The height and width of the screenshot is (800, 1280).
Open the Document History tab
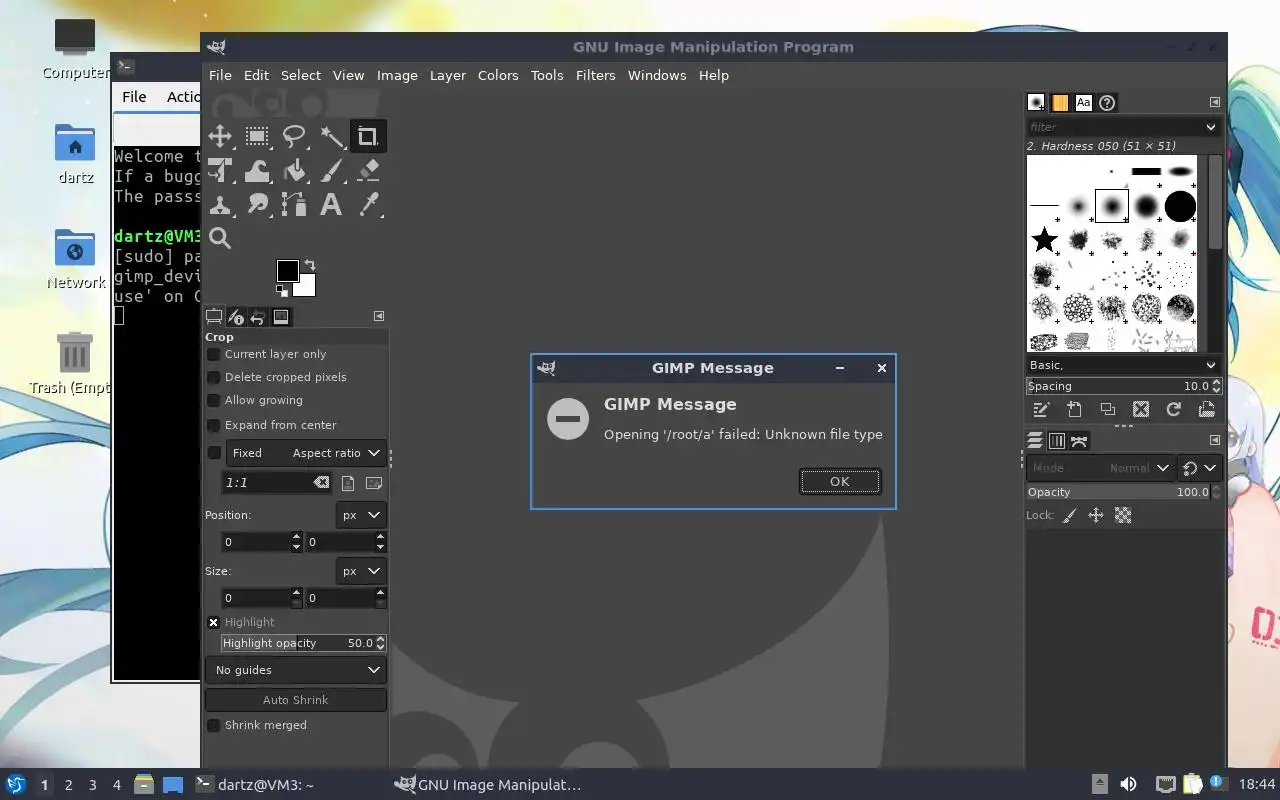click(x=1107, y=102)
